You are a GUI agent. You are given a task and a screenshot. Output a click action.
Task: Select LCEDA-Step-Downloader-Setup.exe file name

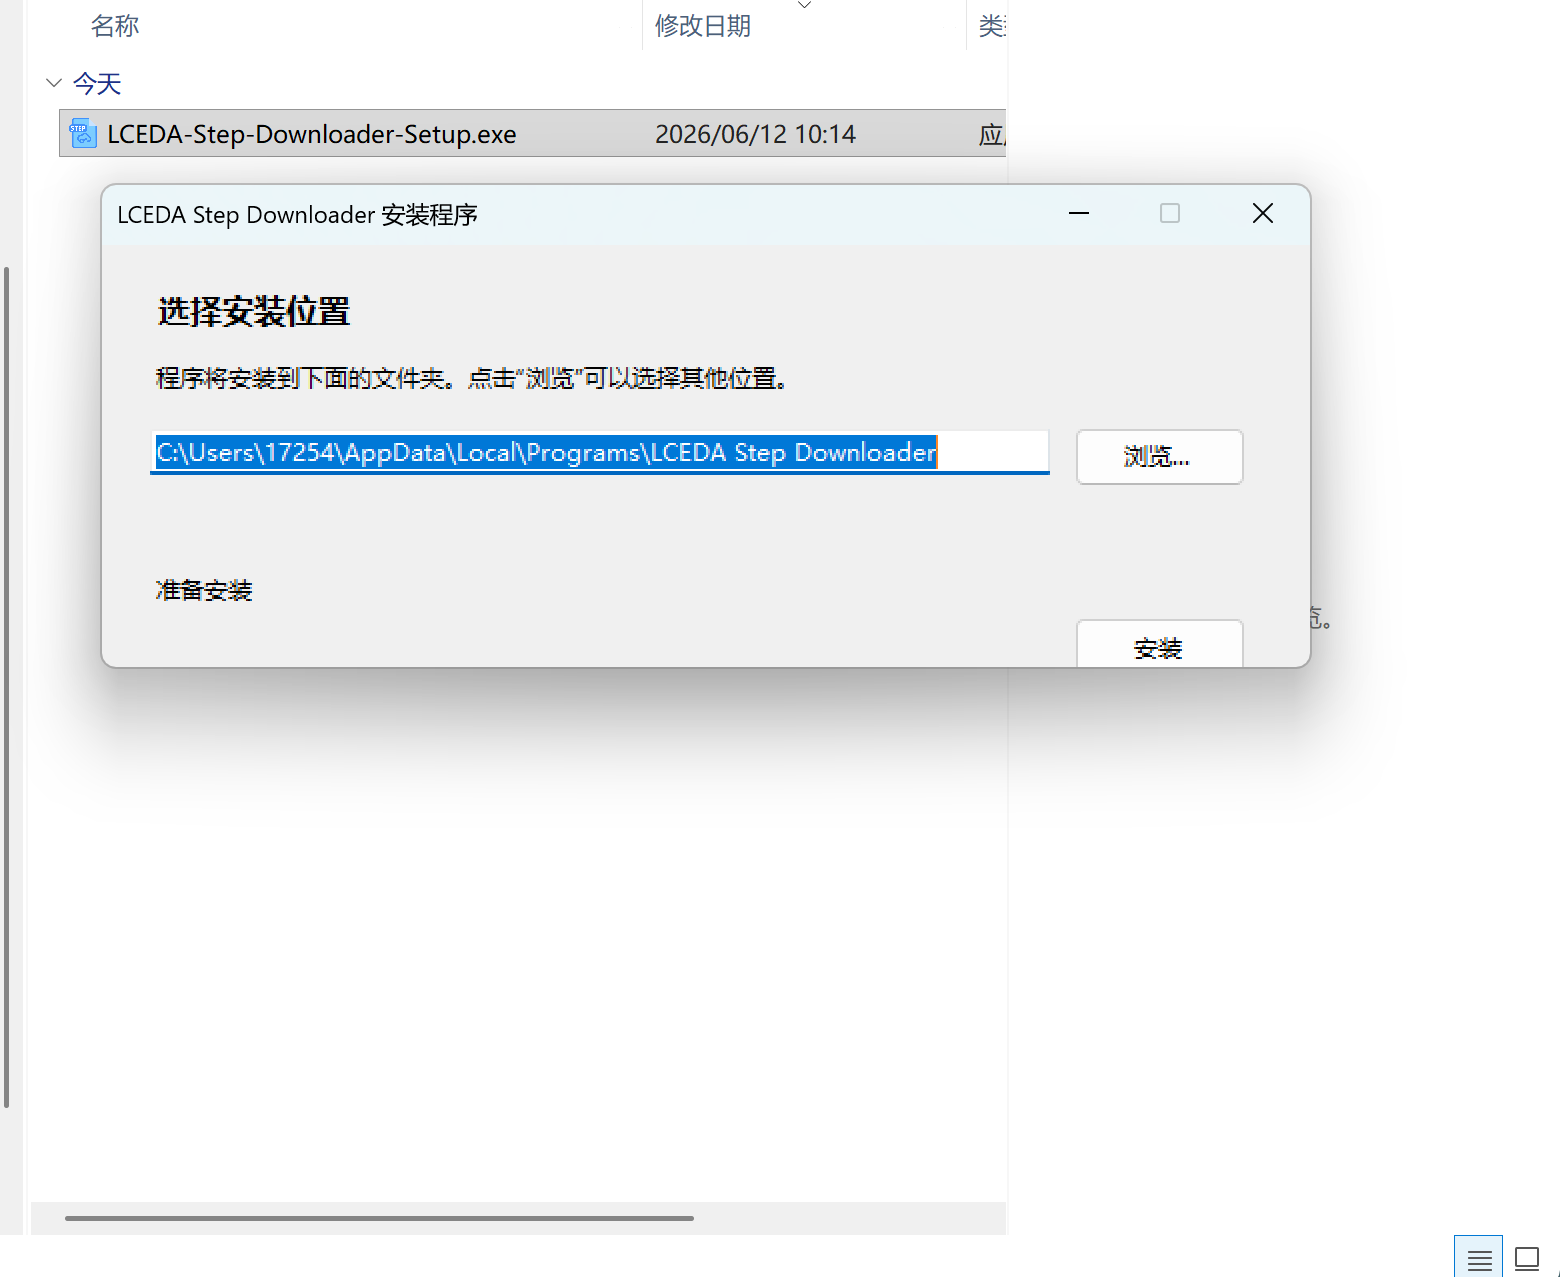click(312, 134)
